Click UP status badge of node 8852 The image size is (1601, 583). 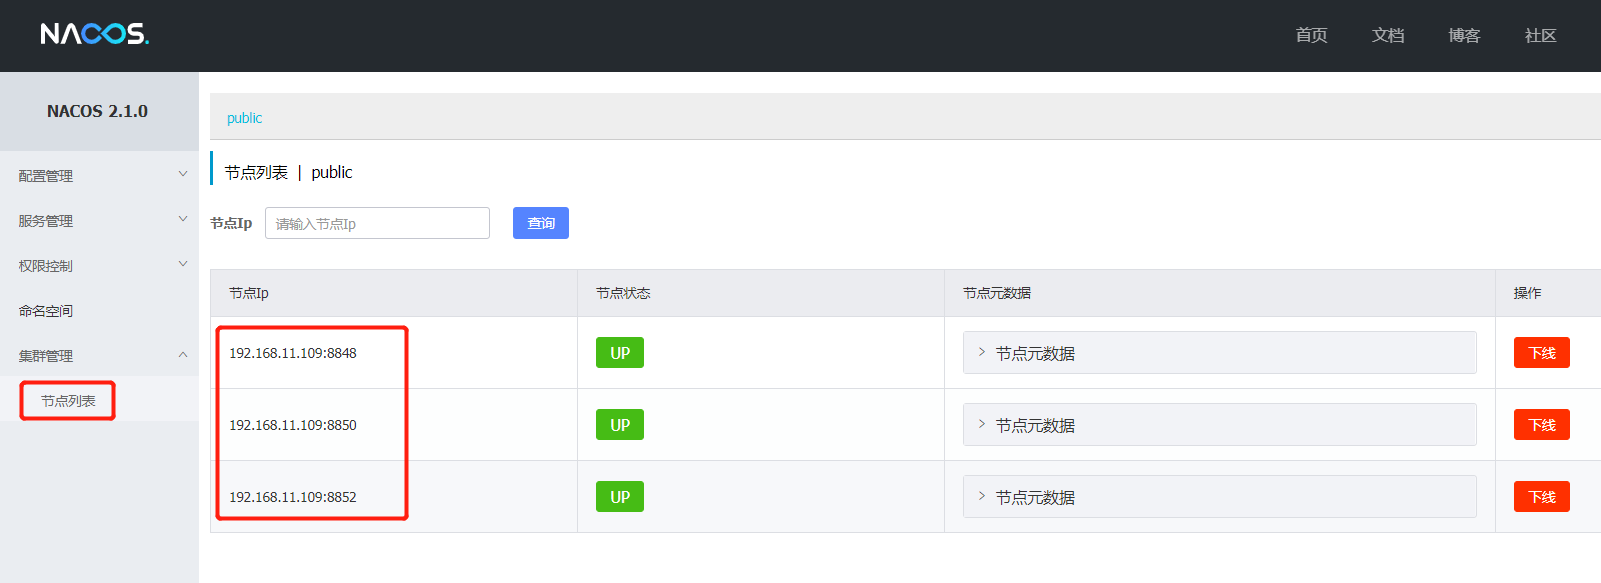coord(620,497)
